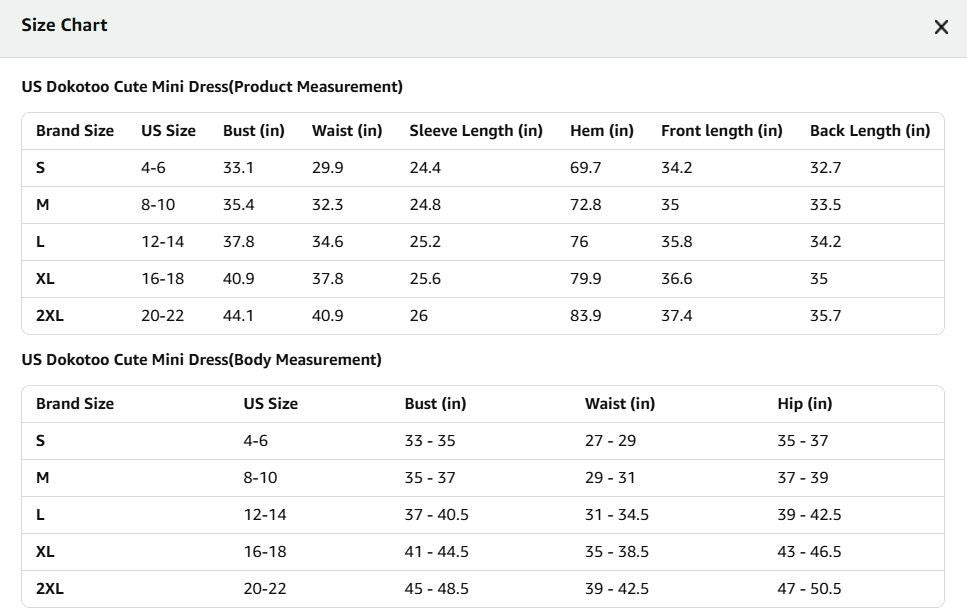
Task: Select back length 33.5 for size M
Action: pos(825,205)
